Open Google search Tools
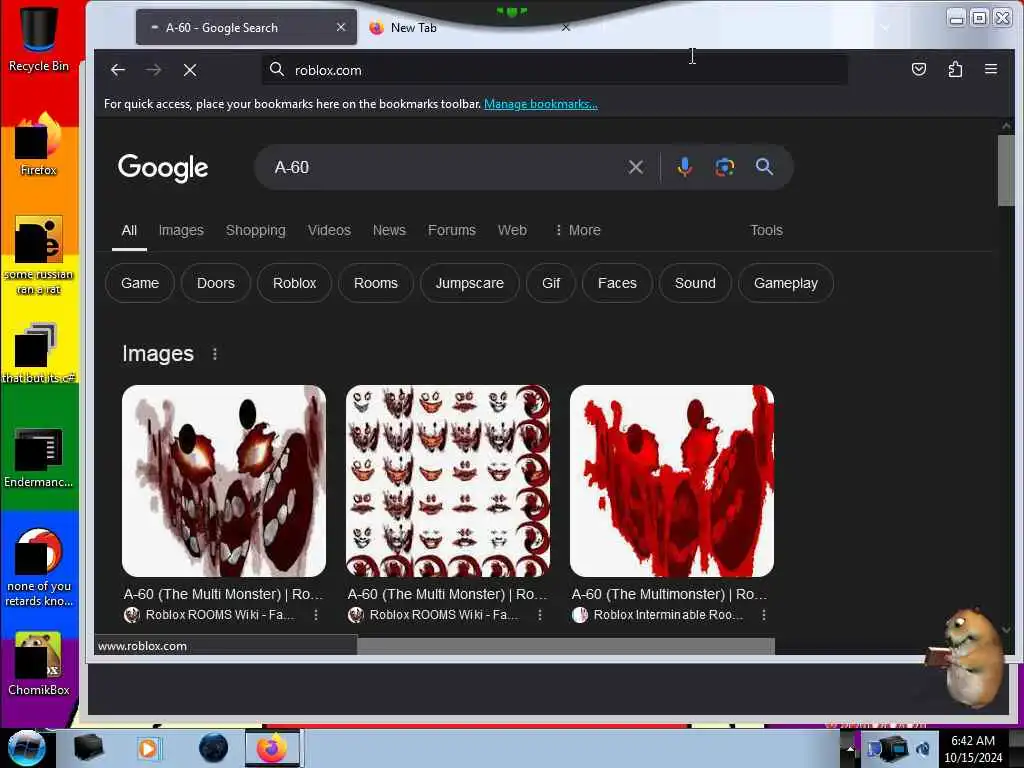1024x768 pixels. (x=766, y=231)
